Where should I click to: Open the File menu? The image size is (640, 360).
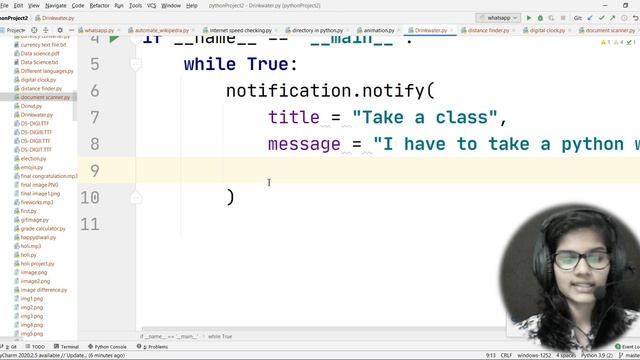pyautogui.click(x=4, y=6)
